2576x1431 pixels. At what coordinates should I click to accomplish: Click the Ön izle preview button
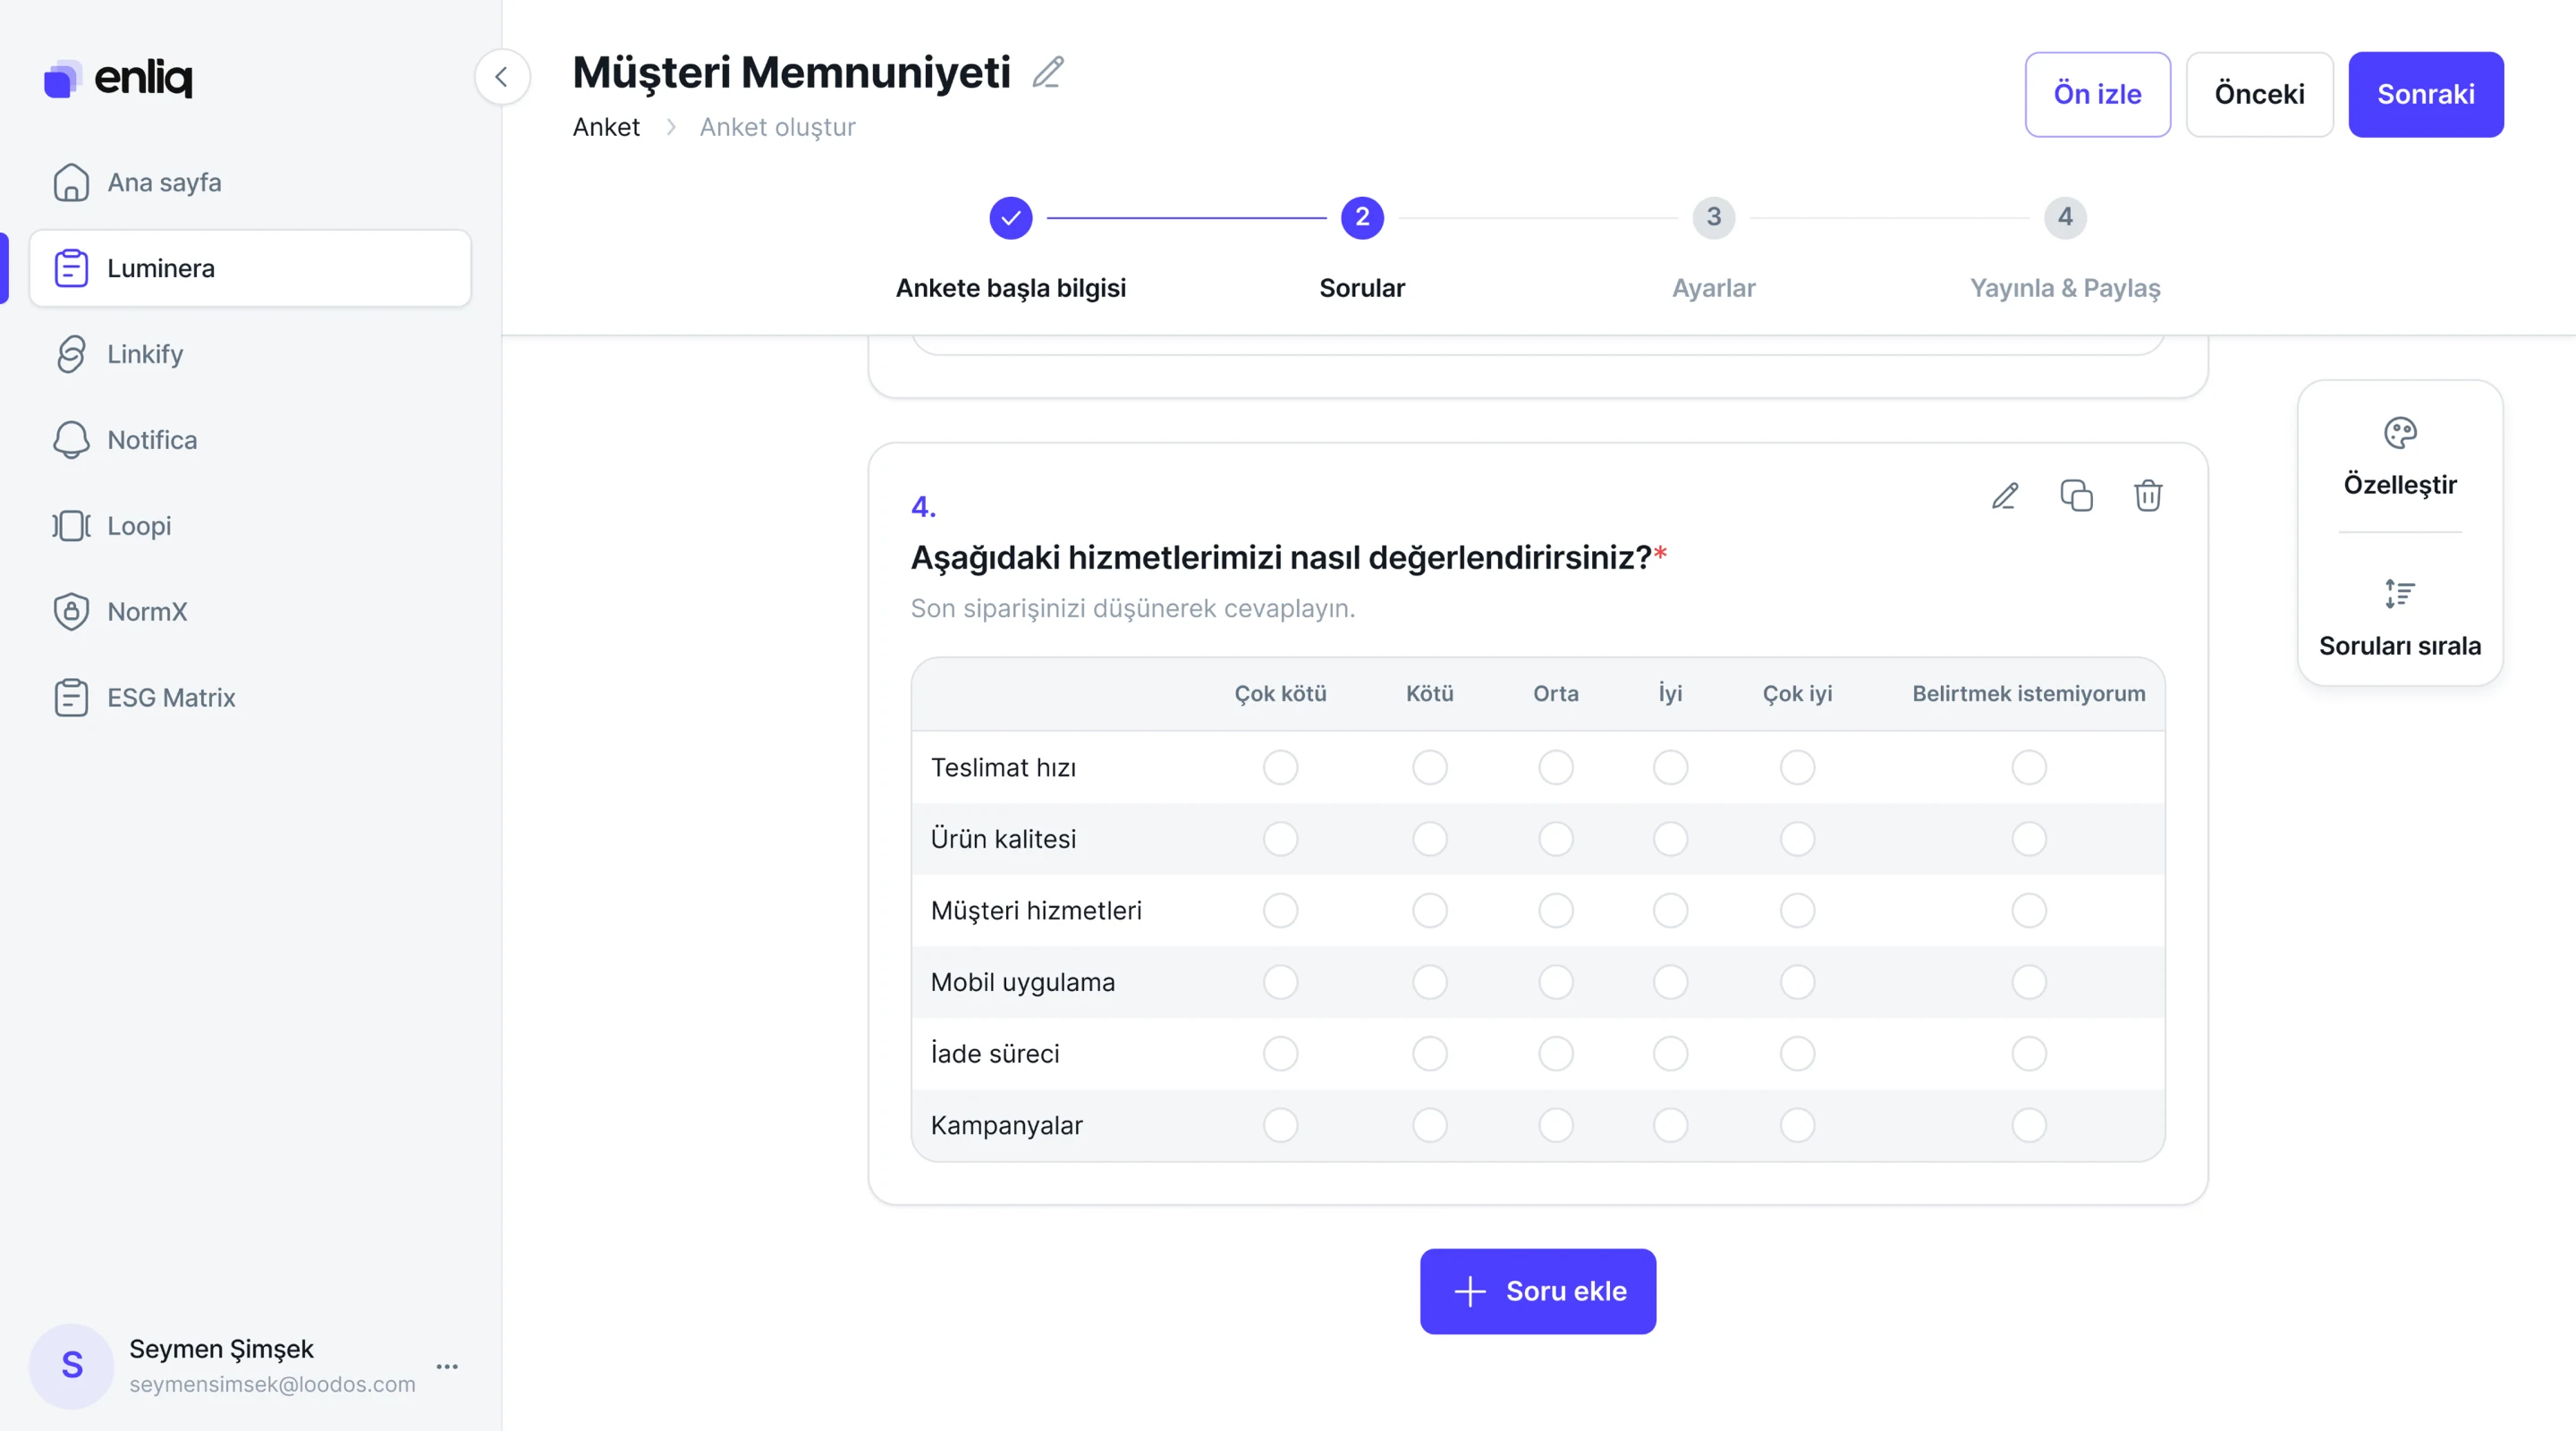pos(2097,94)
